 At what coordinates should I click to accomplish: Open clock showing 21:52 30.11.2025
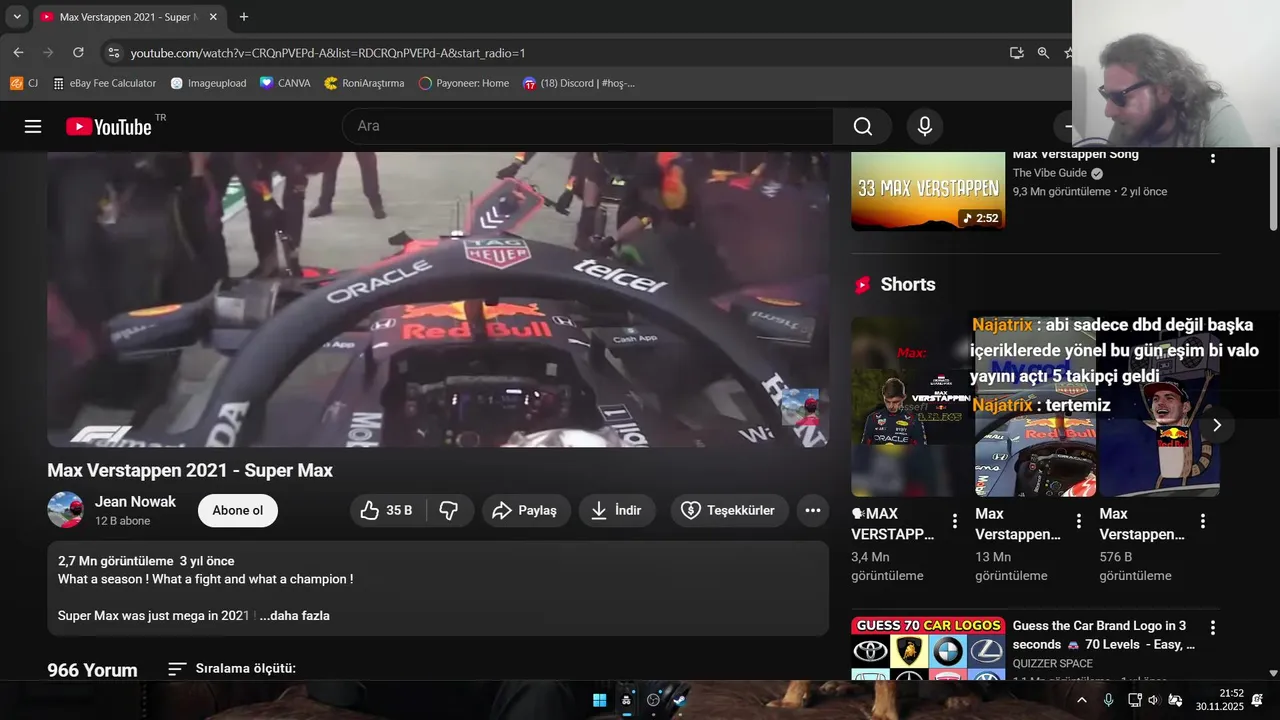tap(1219, 700)
